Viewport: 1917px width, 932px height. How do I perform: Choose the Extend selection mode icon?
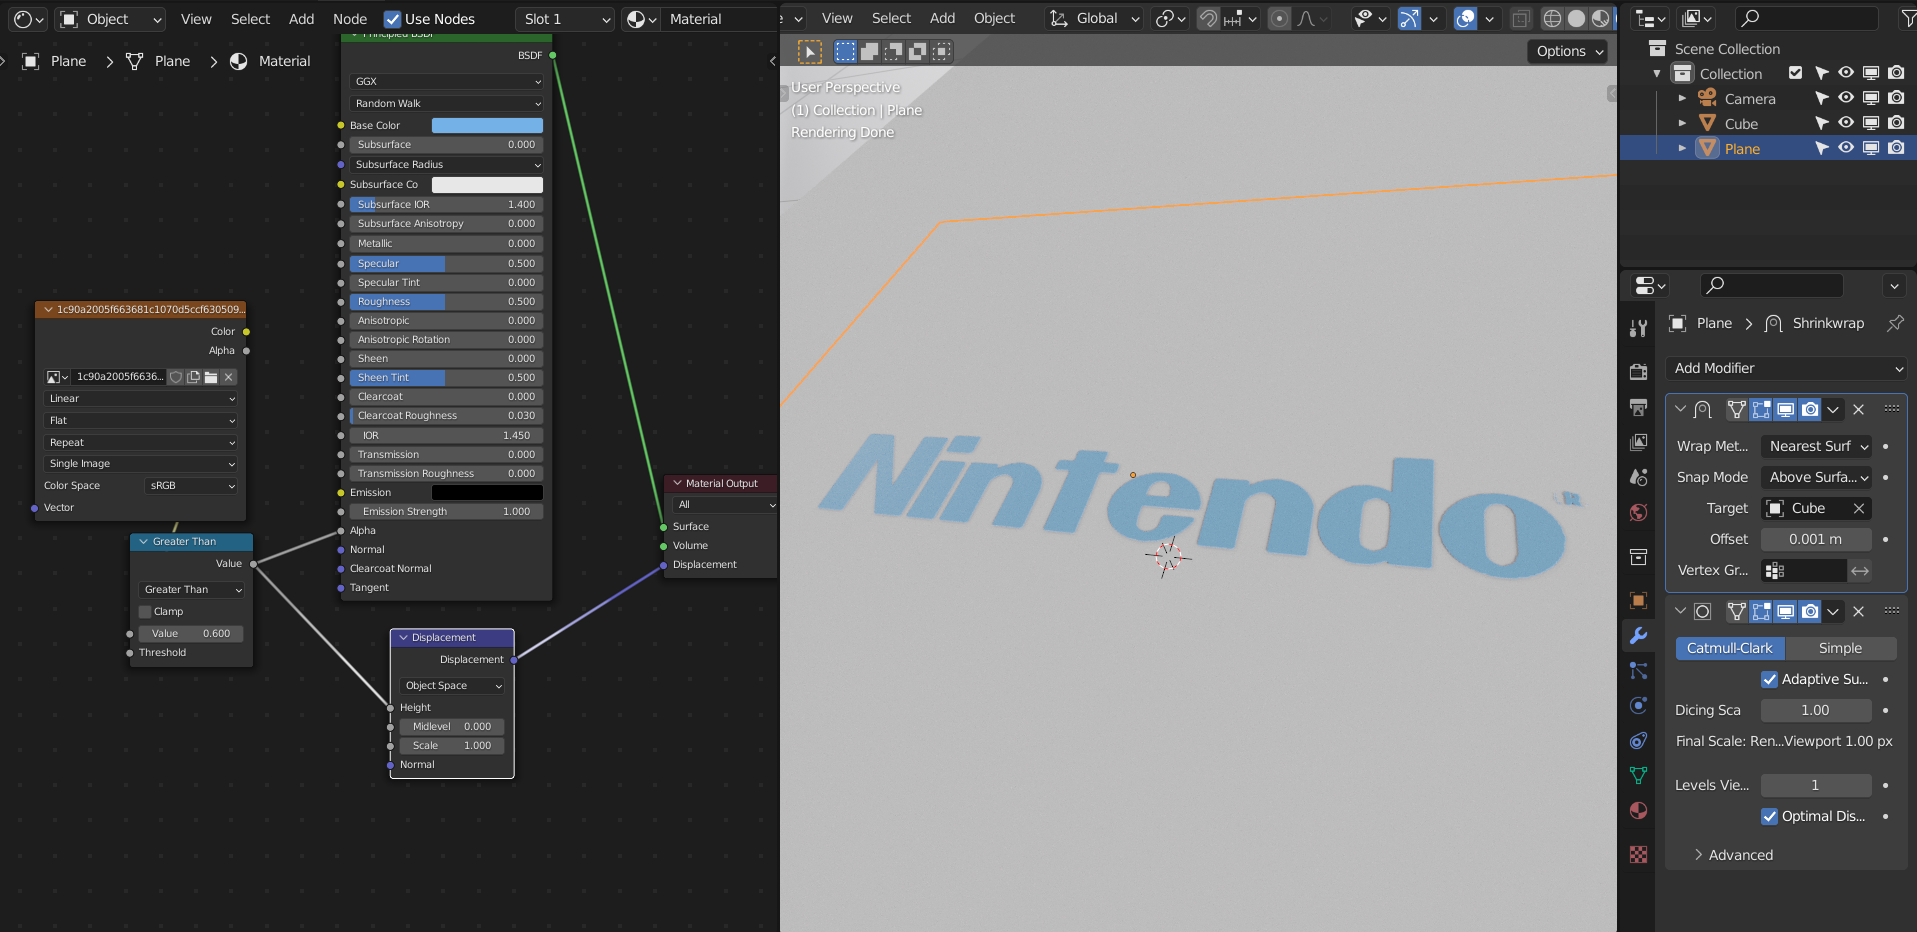coord(870,52)
